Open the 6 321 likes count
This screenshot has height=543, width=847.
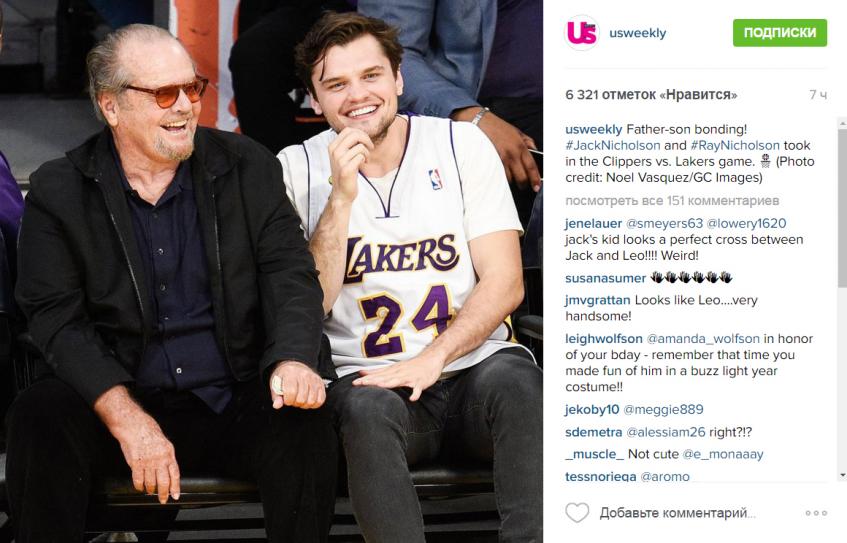tap(651, 95)
